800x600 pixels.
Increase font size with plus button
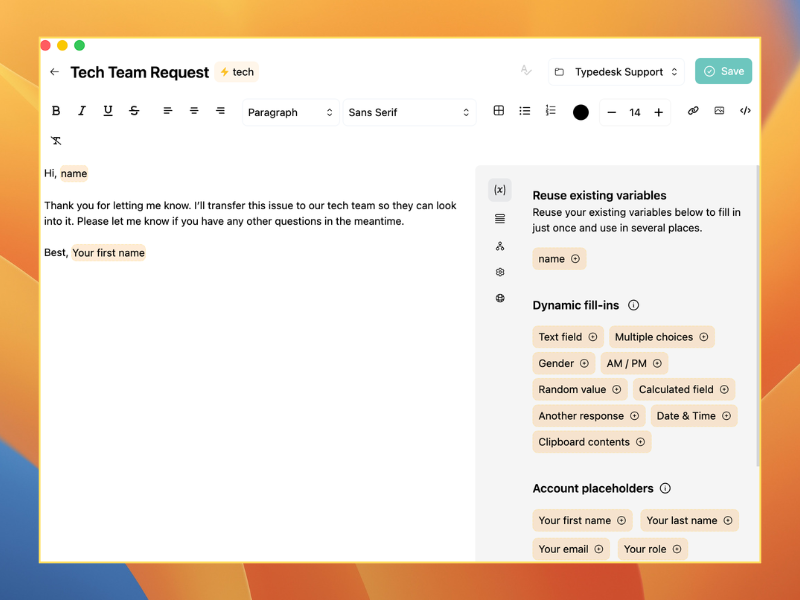pyautogui.click(x=659, y=112)
